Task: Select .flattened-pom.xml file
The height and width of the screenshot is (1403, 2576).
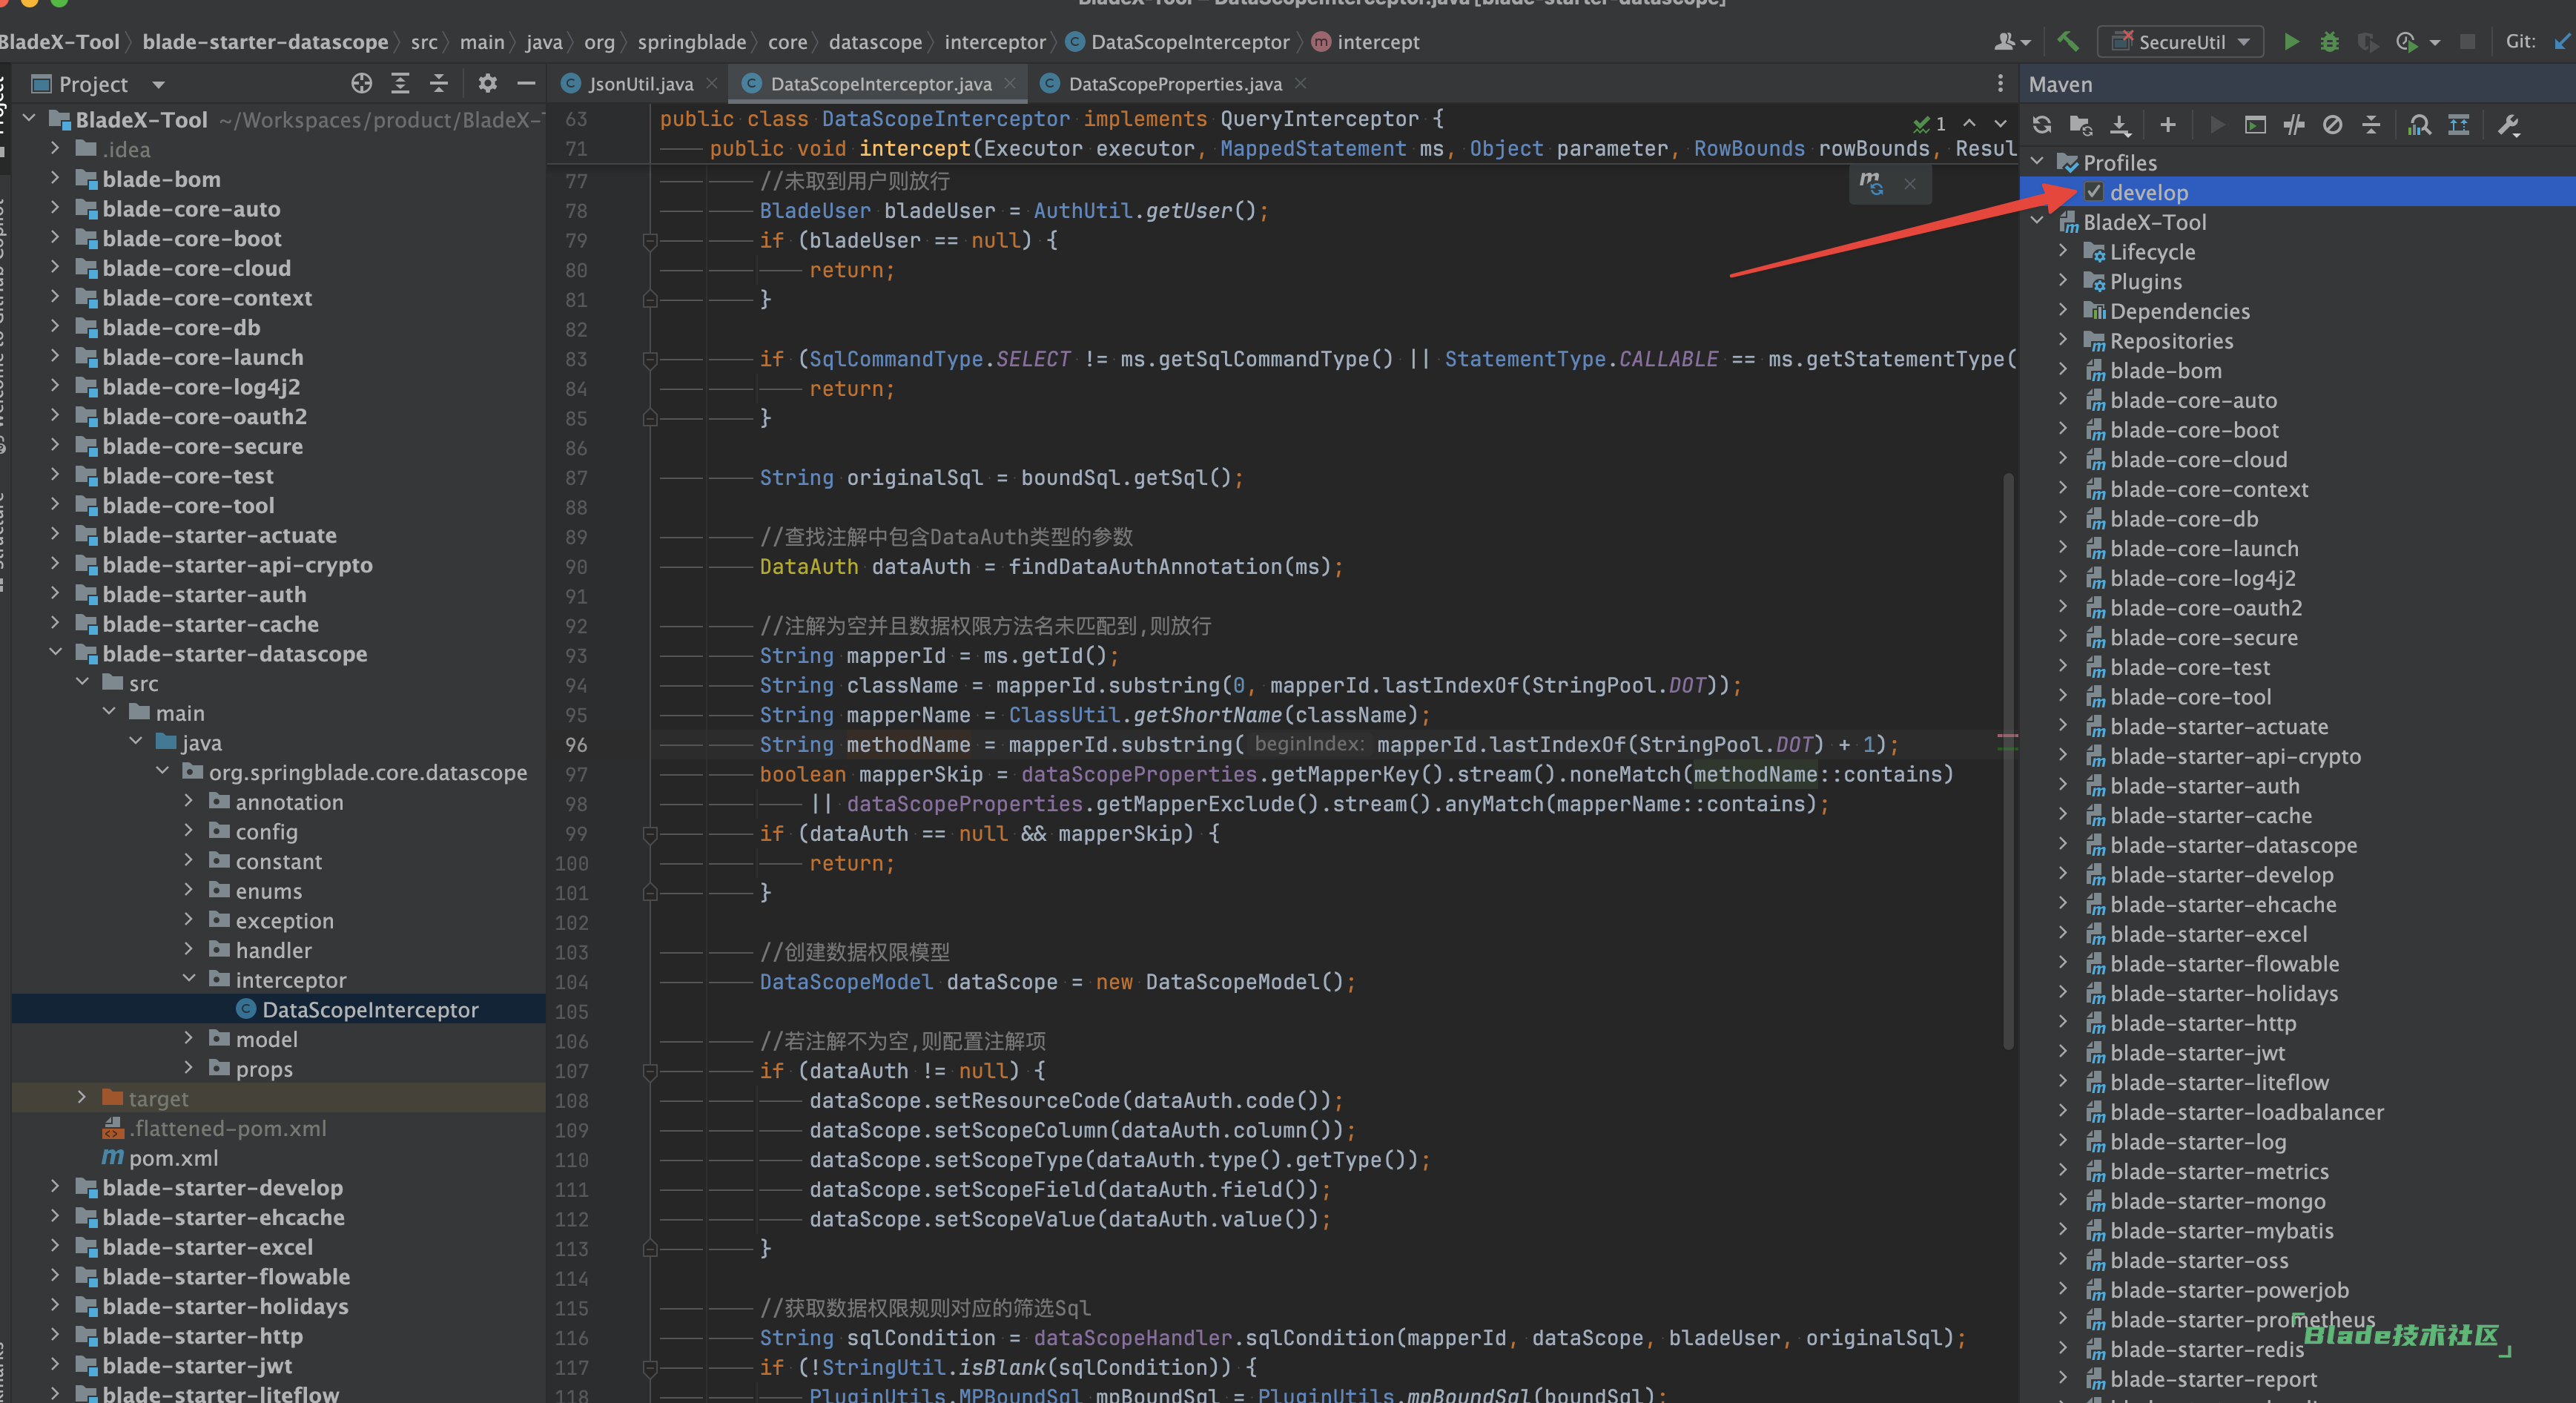Action: pyautogui.click(x=228, y=1128)
